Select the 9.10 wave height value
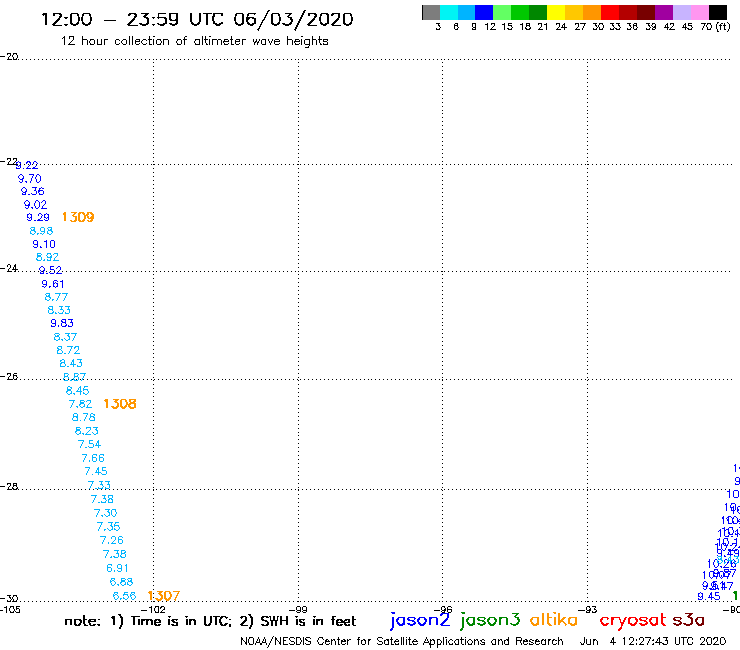The width and height of the screenshot is (740, 650). [44, 244]
